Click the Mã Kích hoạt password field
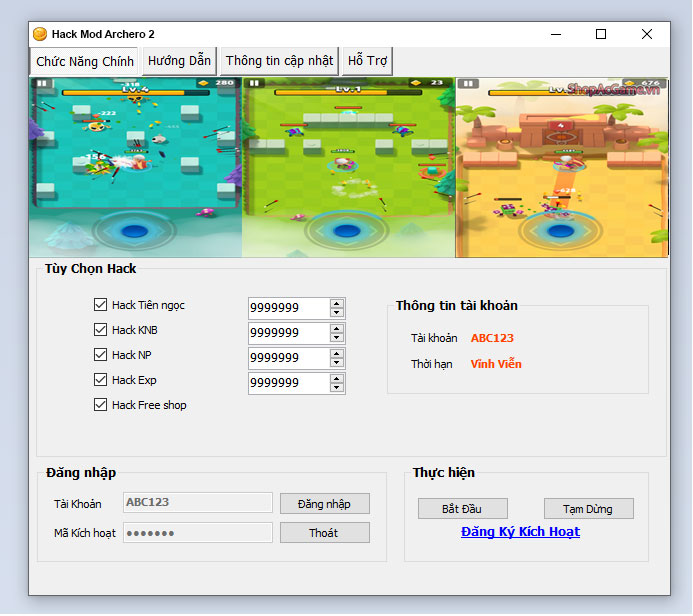 point(198,532)
